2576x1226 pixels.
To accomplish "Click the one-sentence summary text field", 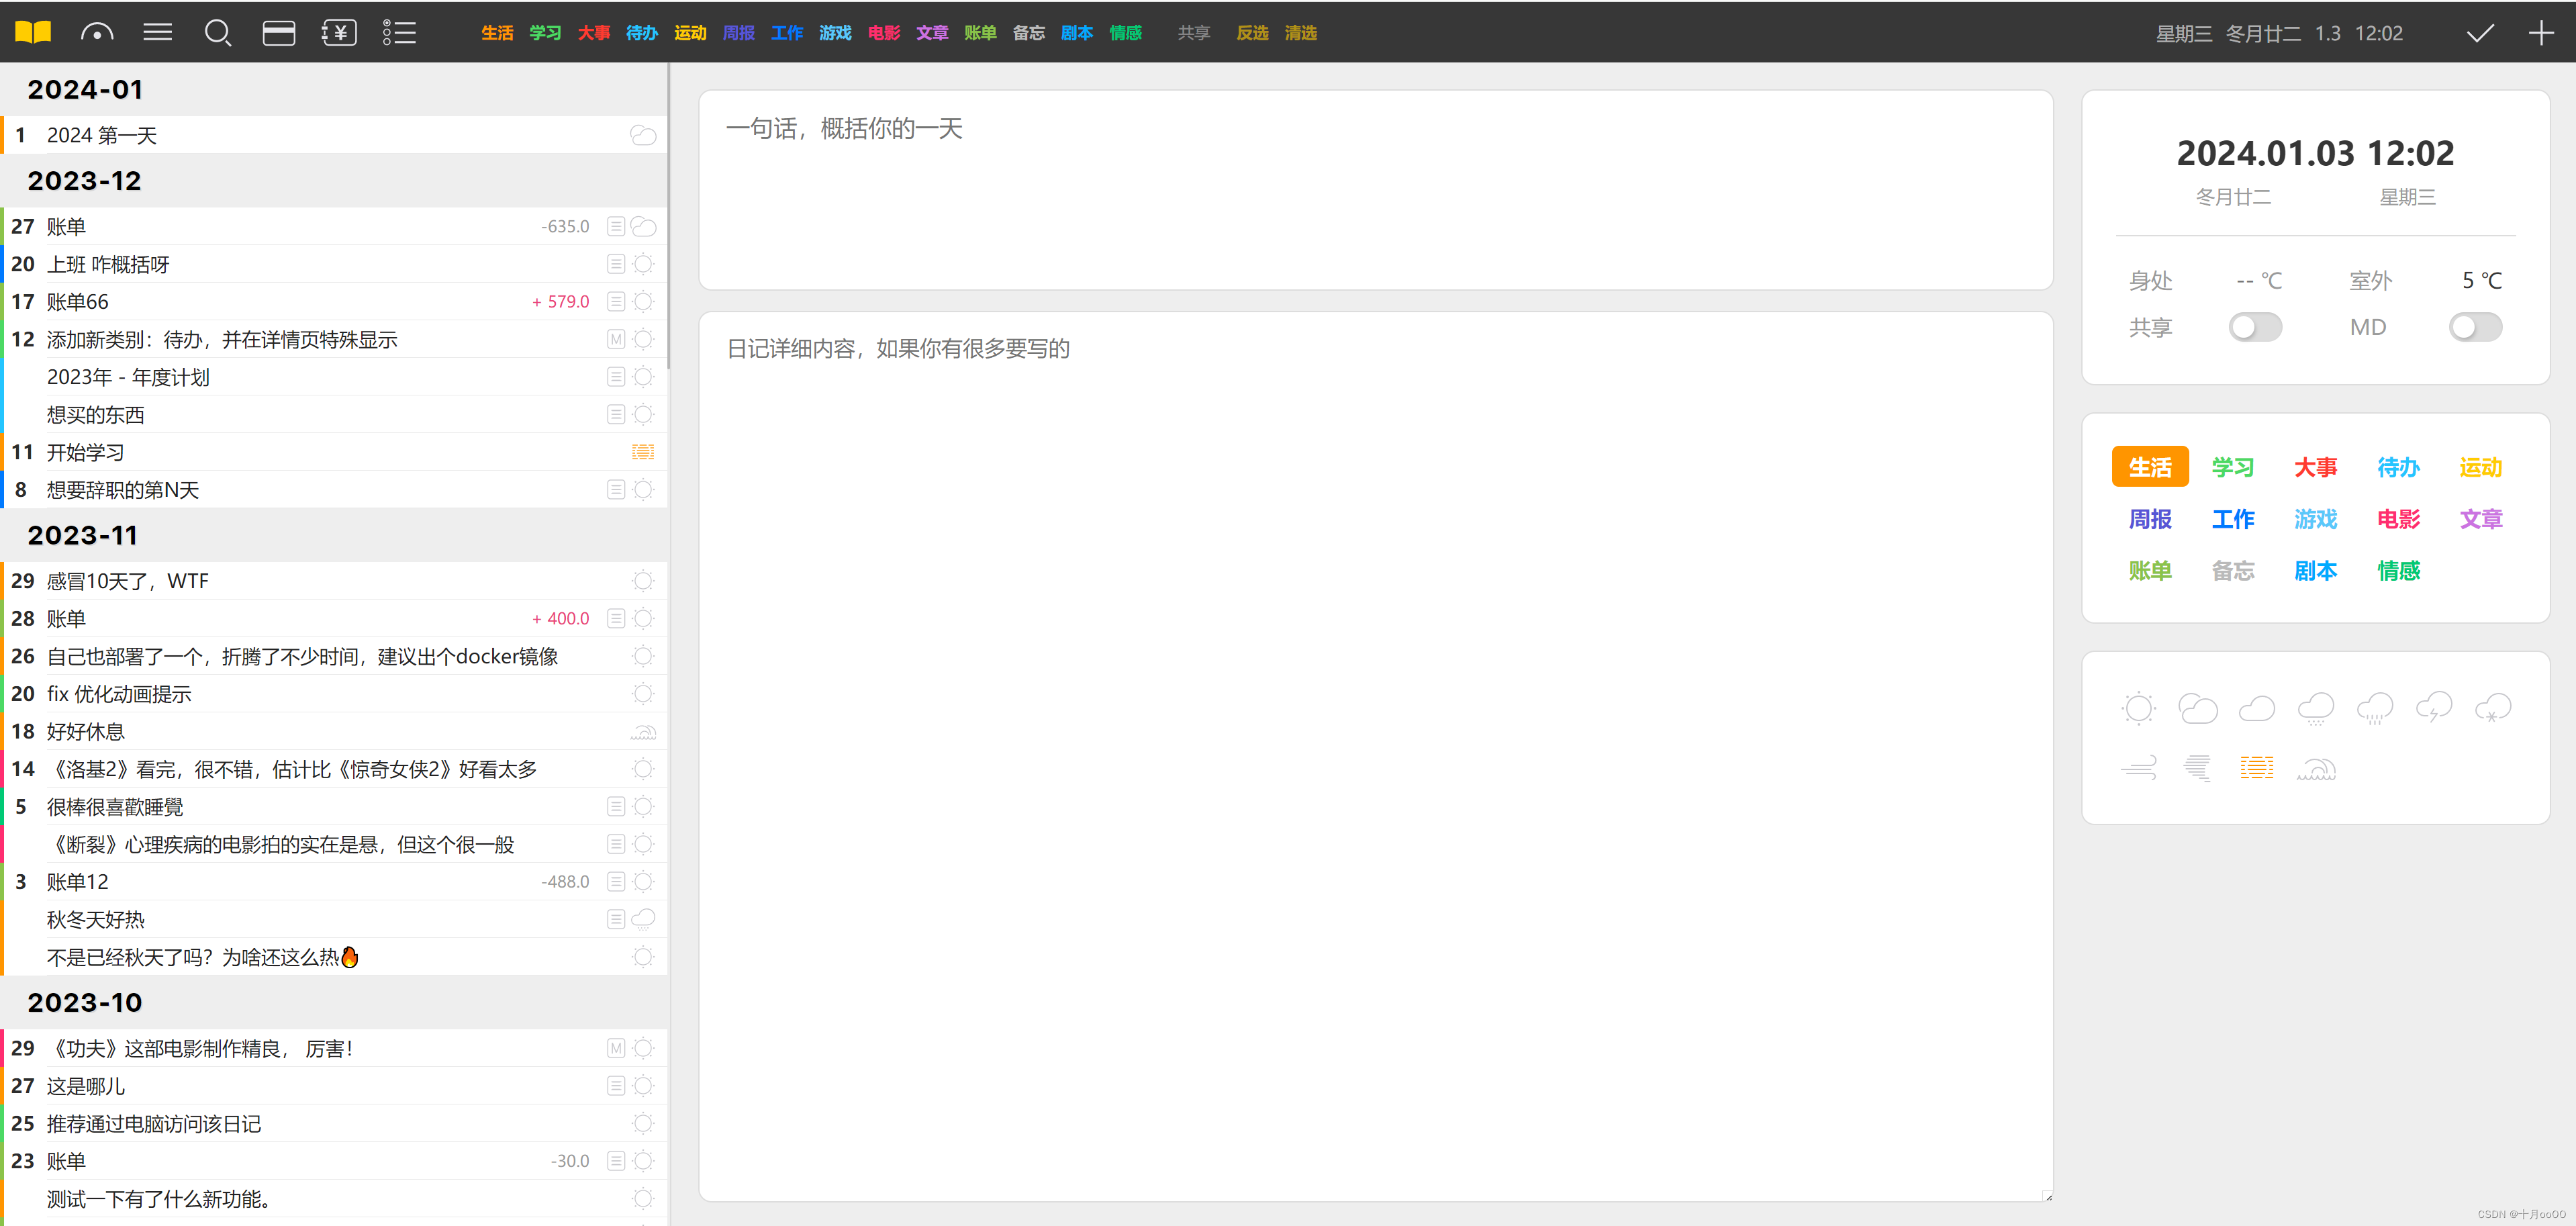I will click(1375, 190).
